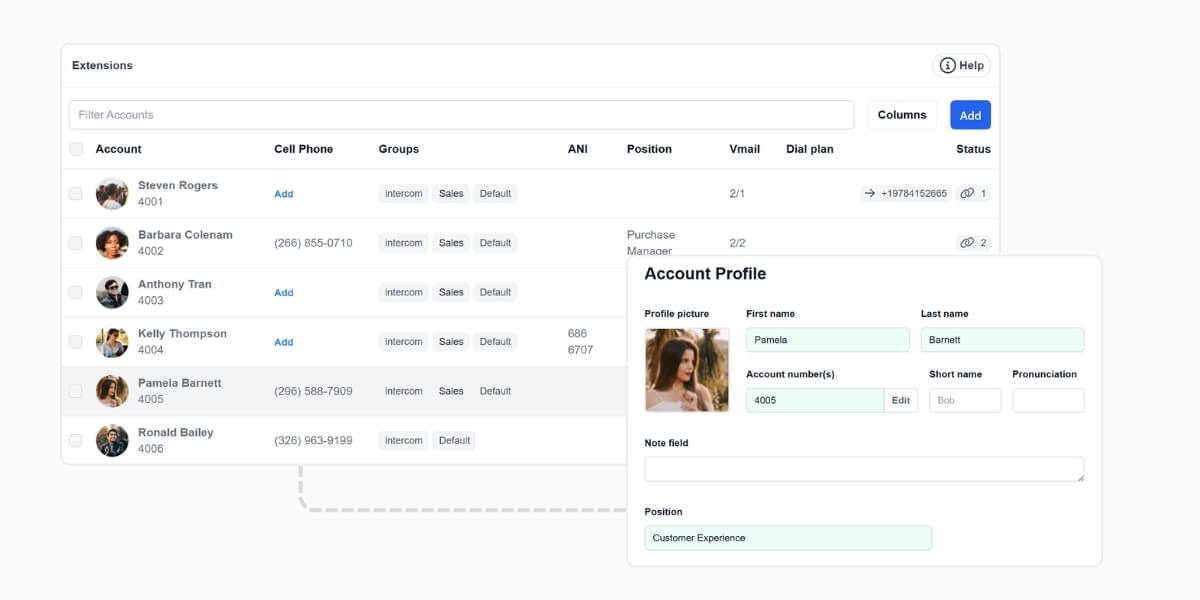Focus the Short name field
The image size is (1200, 600).
tap(965, 400)
